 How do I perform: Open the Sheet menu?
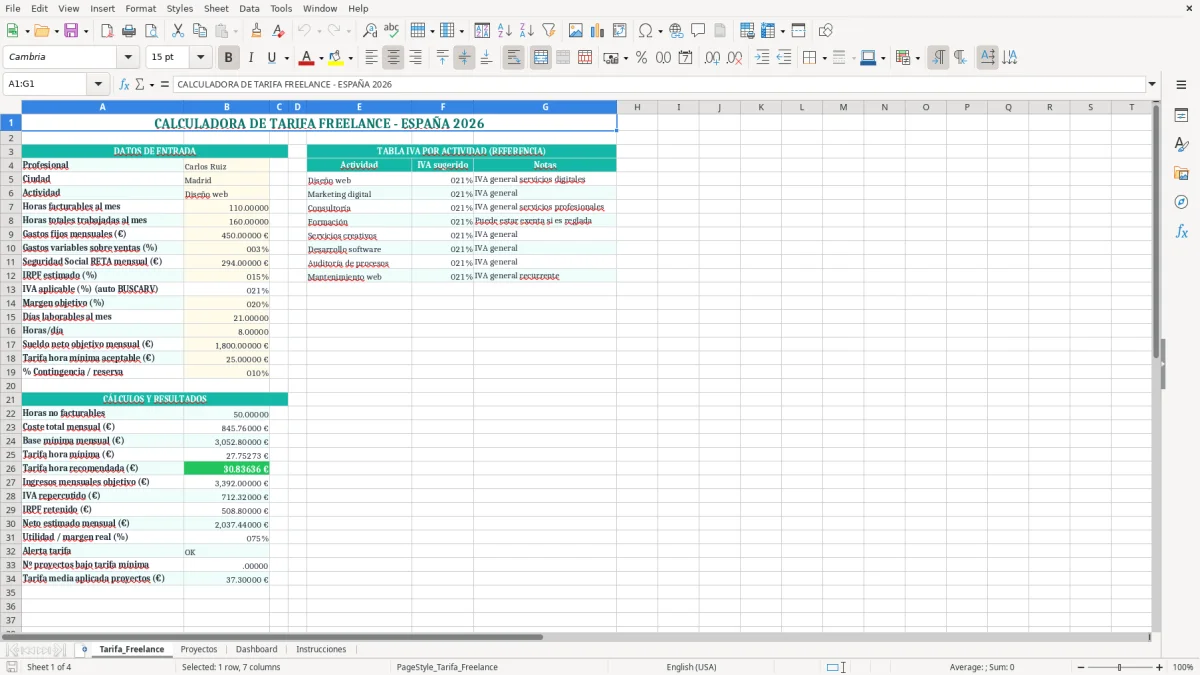tap(216, 8)
